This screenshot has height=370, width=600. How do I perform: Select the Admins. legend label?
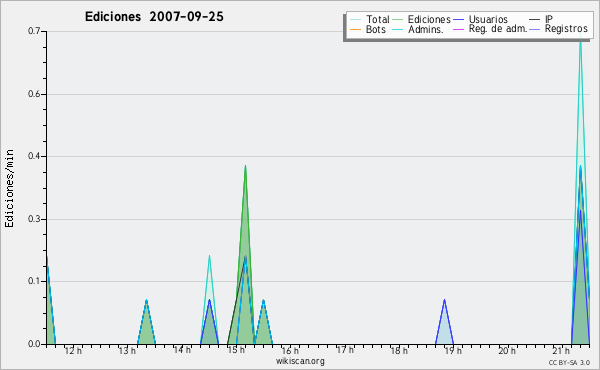(x=426, y=29)
